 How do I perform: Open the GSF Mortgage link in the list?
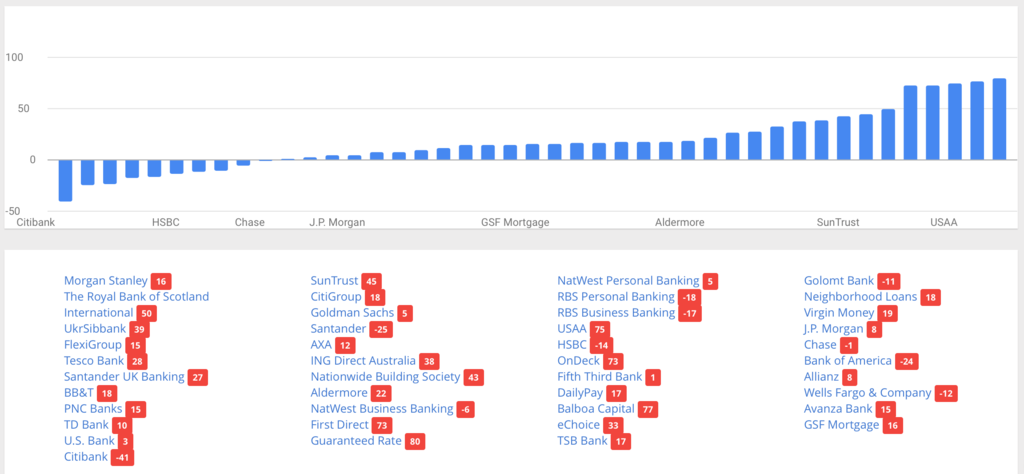tap(842, 424)
